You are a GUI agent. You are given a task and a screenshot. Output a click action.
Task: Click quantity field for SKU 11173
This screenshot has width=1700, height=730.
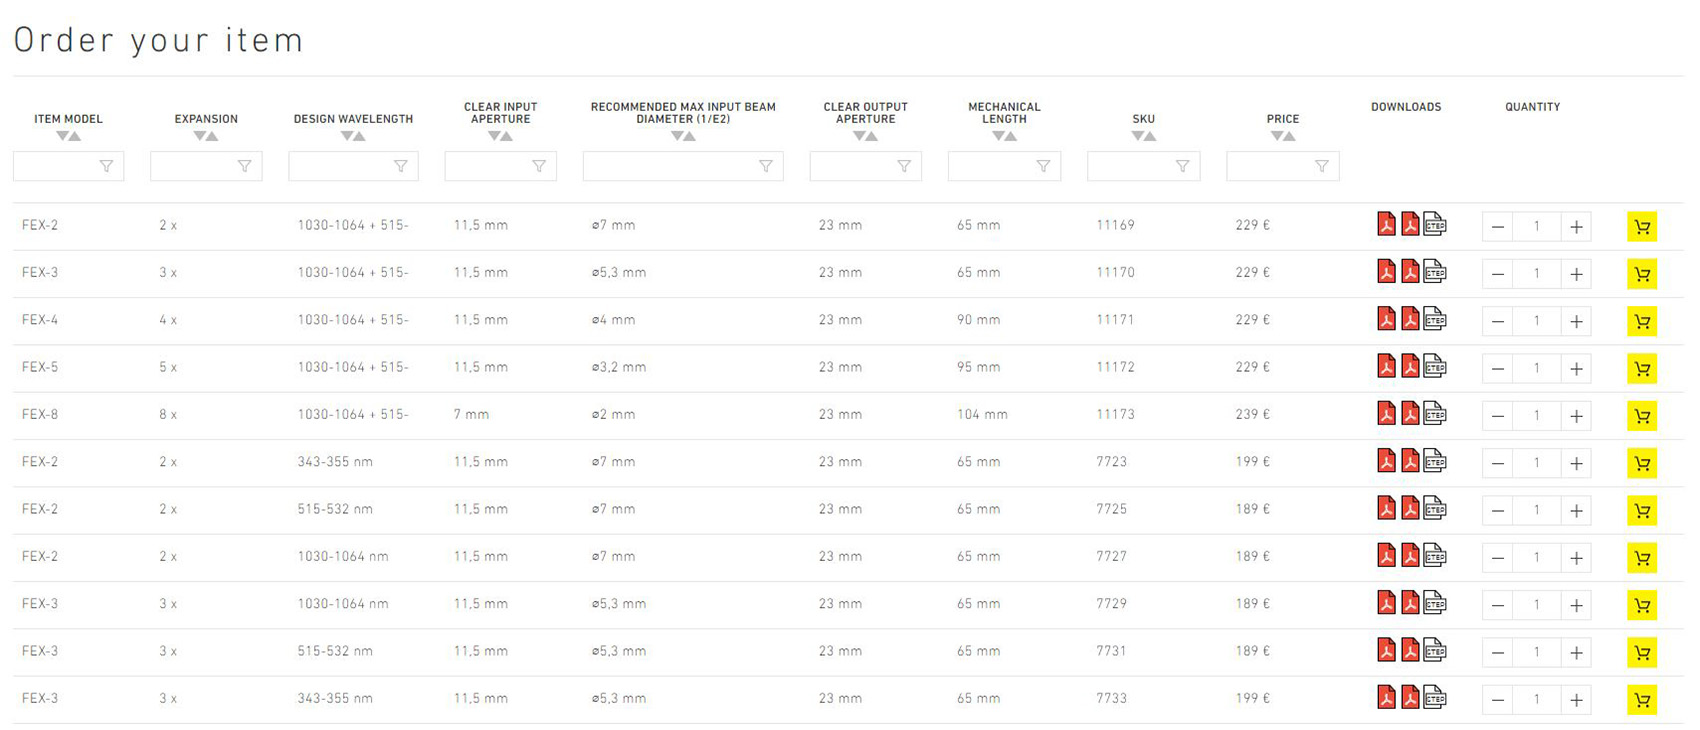coord(1536,416)
